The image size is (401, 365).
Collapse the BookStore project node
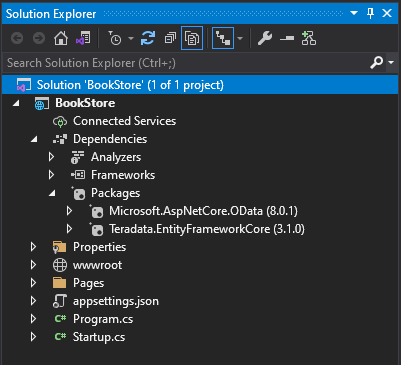pyautogui.click(x=16, y=103)
